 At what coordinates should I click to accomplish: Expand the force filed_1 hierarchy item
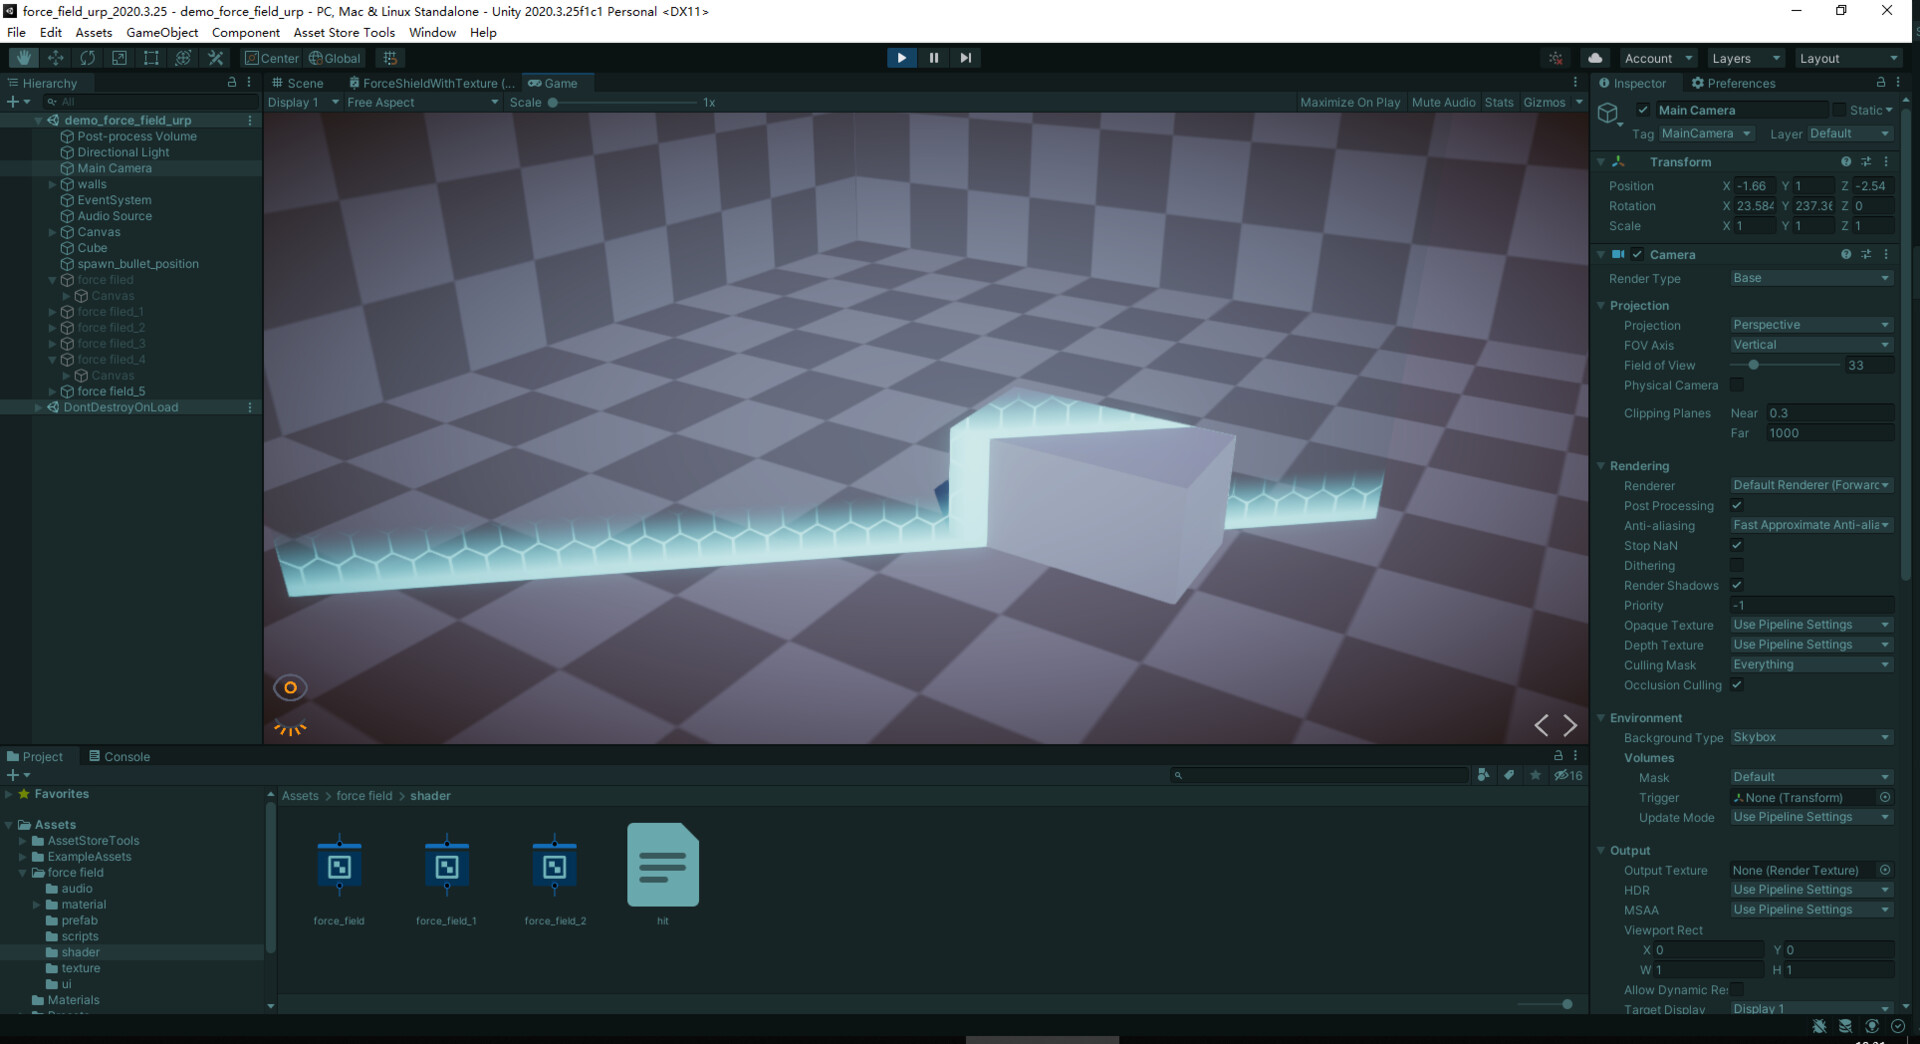pos(51,311)
